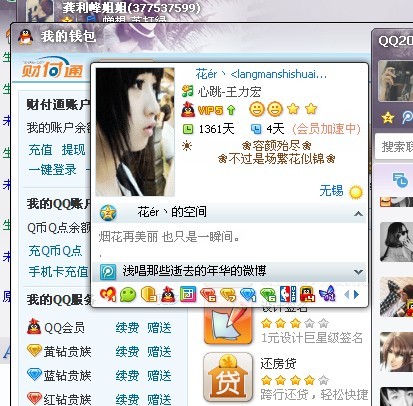Screen dimensions: 413x406
Task: Open the 还房贷 loan app icon
Action: [228, 377]
